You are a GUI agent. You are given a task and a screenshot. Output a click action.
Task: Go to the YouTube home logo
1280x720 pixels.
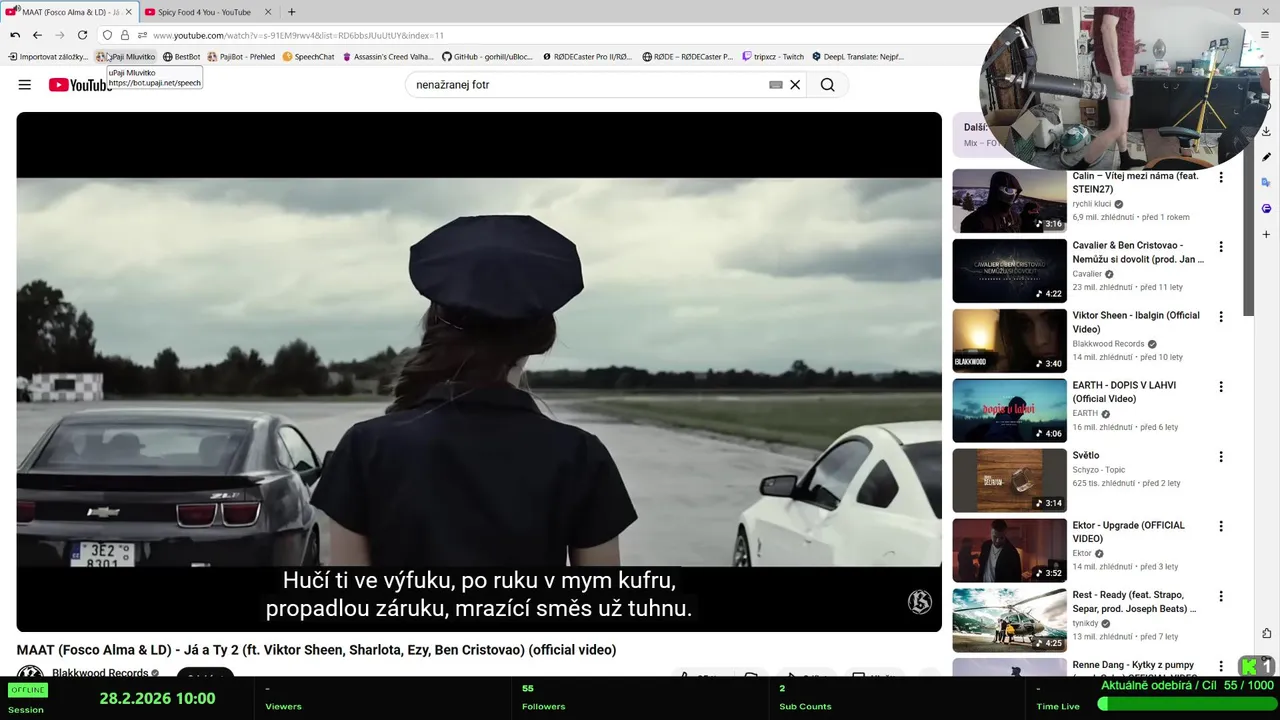pyautogui.click(x=79, y=85)
